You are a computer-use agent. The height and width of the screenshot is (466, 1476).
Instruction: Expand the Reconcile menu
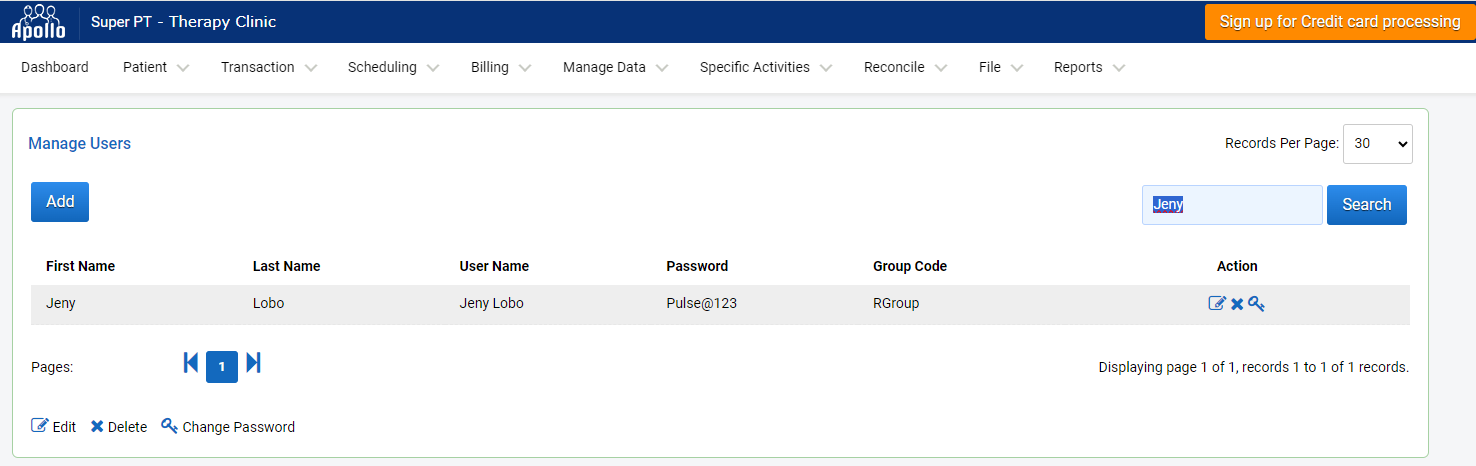click(x=905, y=67)
